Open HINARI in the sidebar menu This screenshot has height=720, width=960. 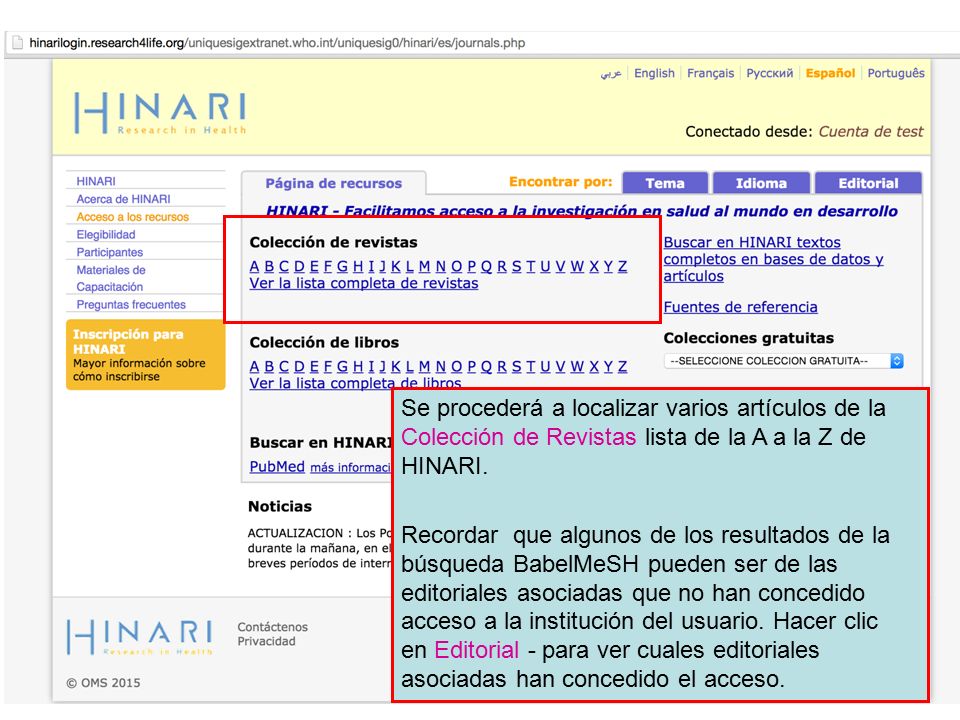point(96,181)
